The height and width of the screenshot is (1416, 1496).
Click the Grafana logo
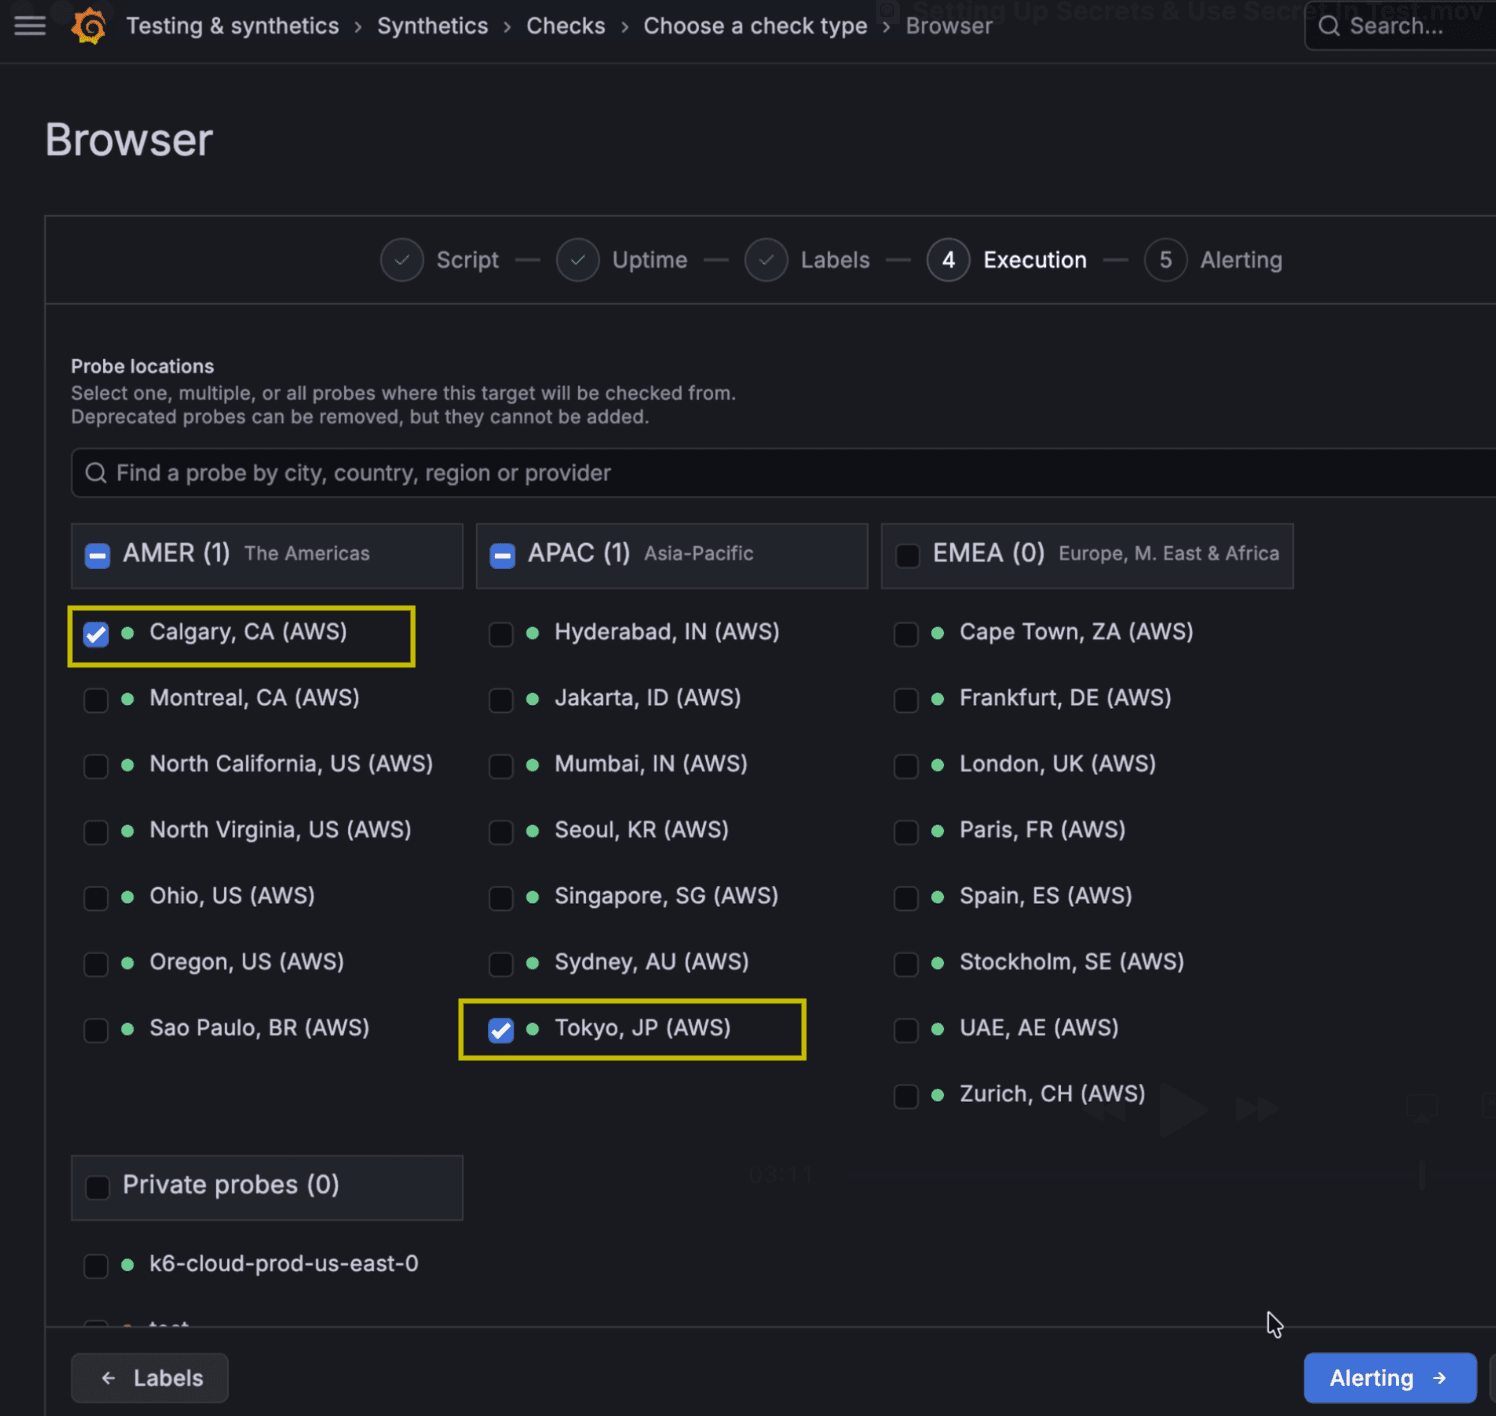(x=89, y=26)
